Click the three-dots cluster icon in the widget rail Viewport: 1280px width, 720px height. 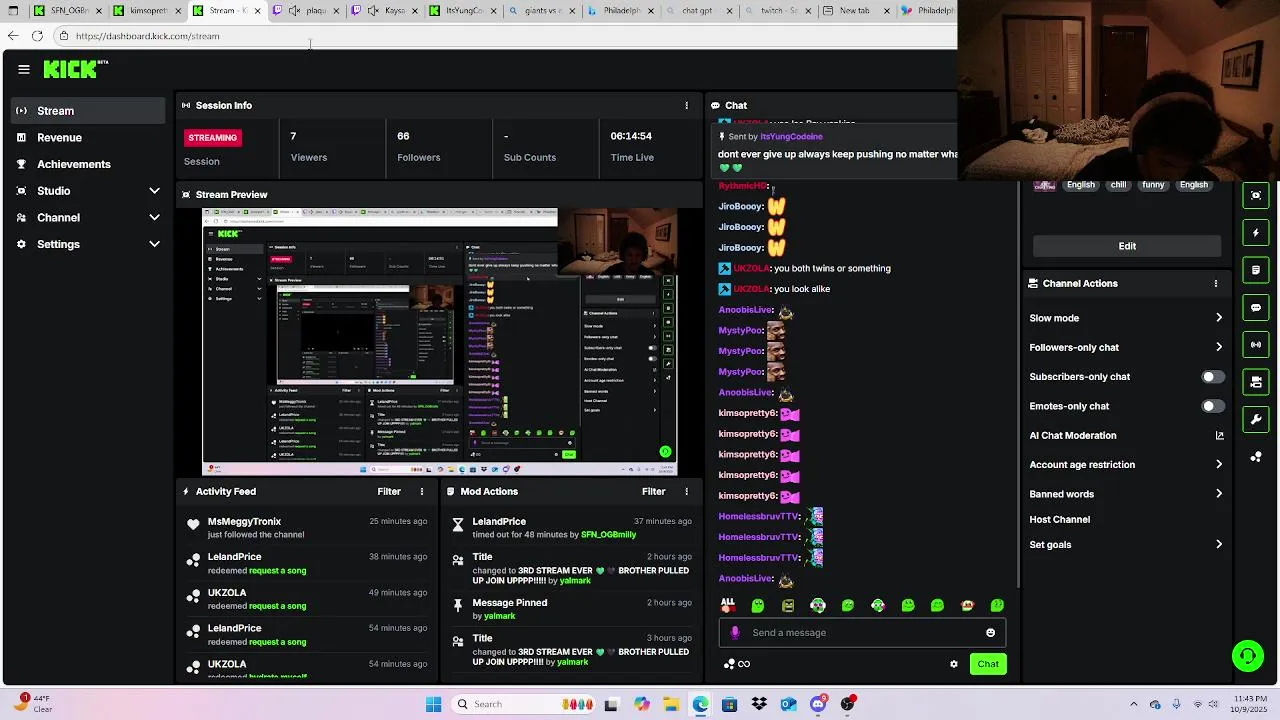pos(1256,457)
